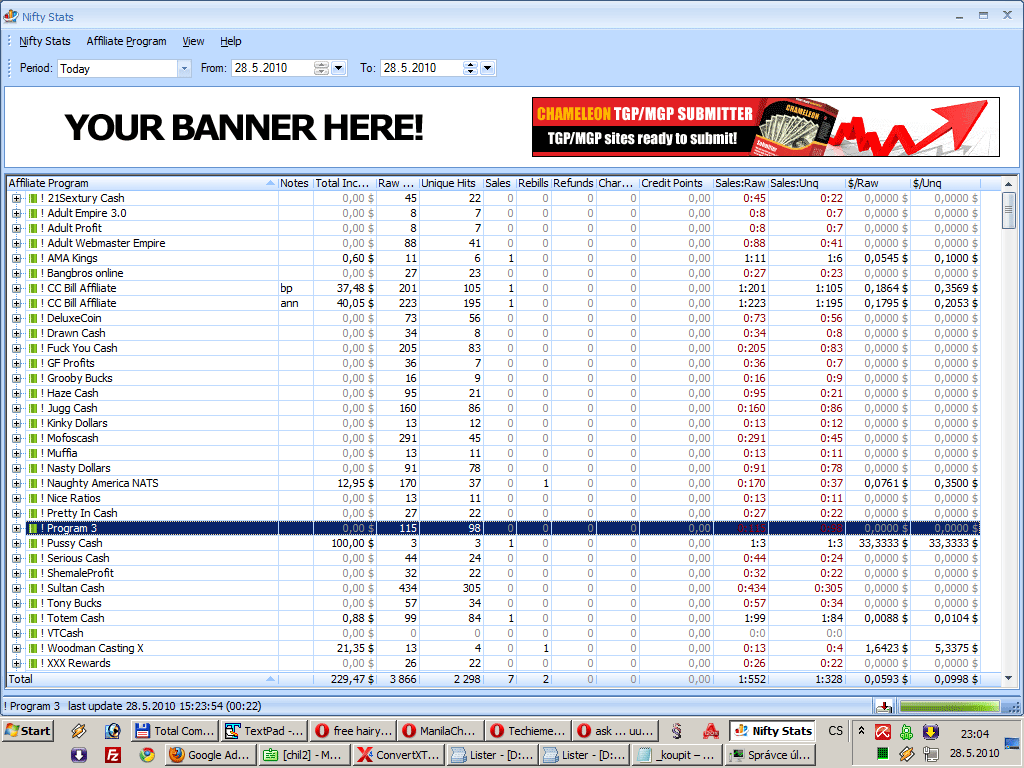The image size is (1024, 768).
Task: Open the Google Ad... Firefox taskbar button
Action: pos(210,755)
